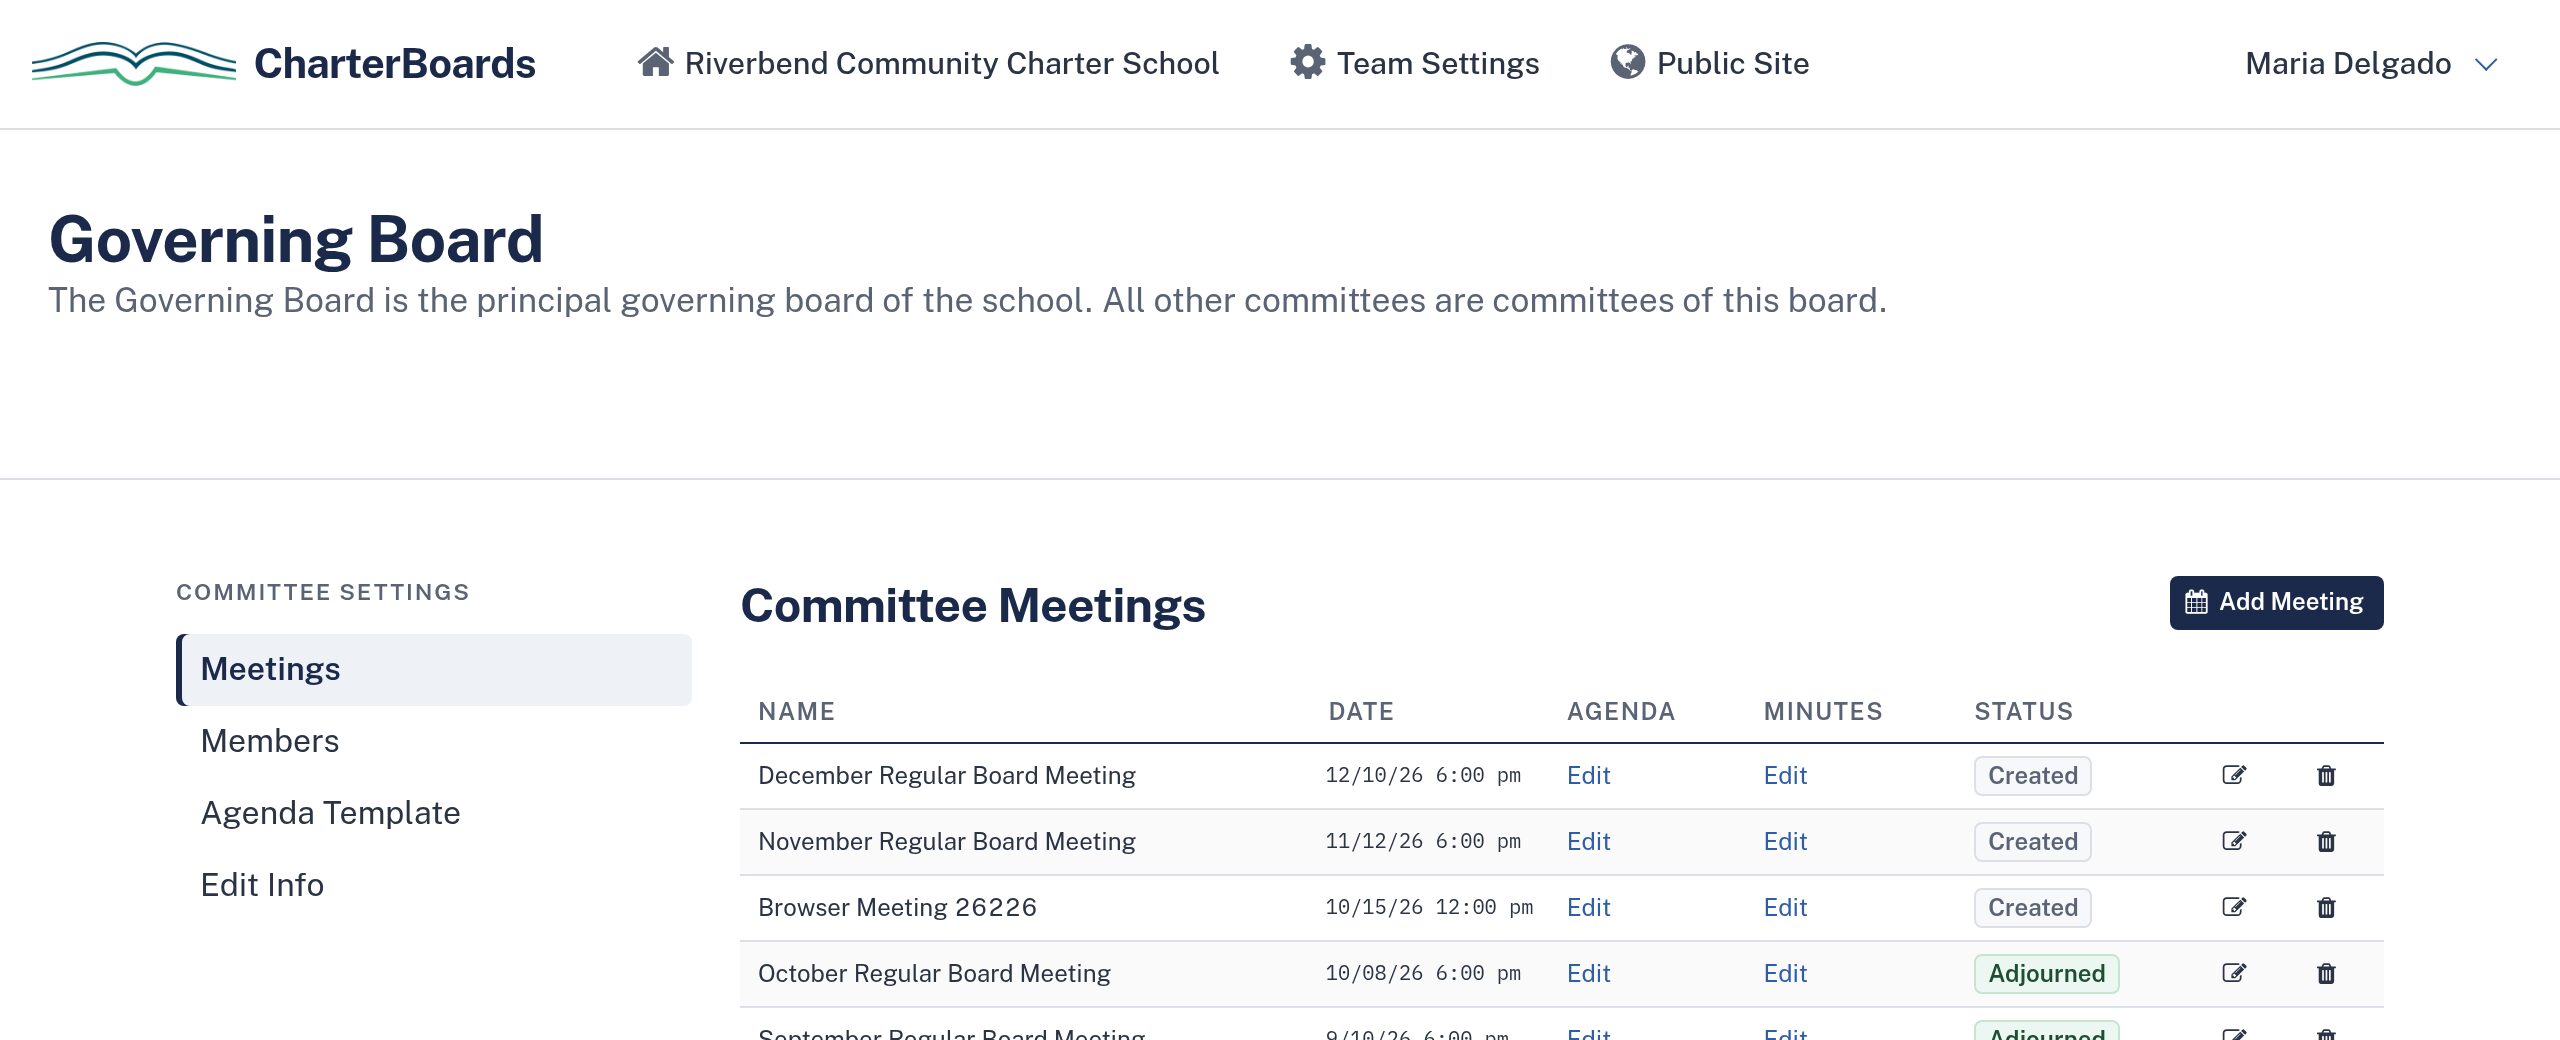
Task: Click the edit pencil icon for Browser Meeting 26226
Action: click(2234, 907)
